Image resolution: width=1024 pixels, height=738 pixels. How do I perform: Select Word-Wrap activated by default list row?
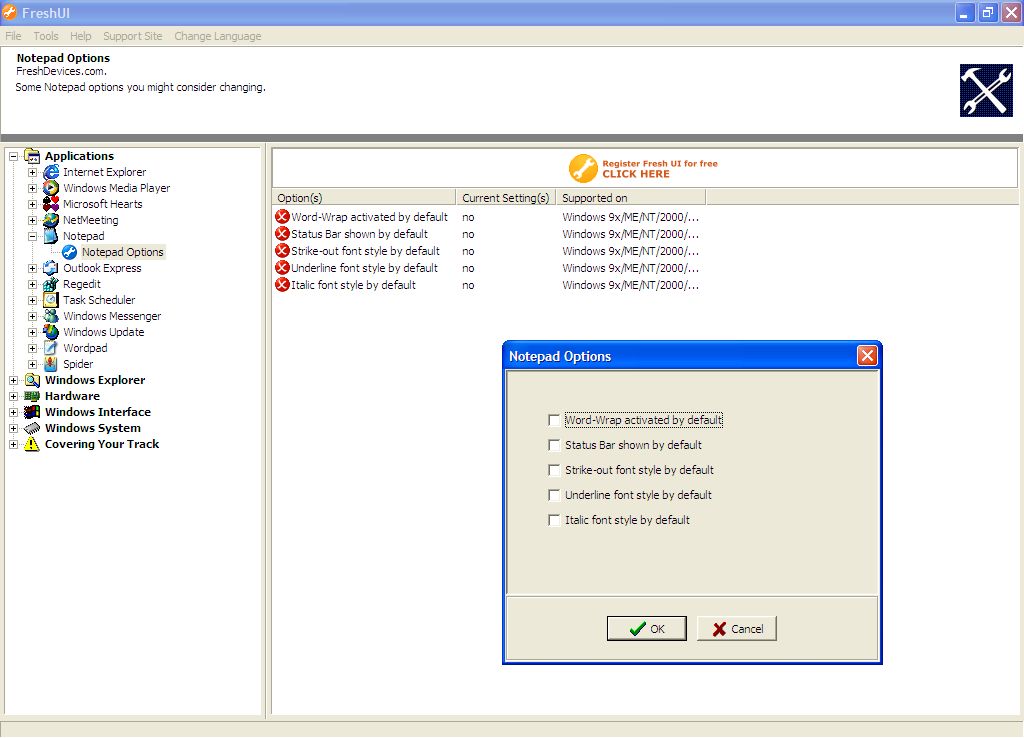click(x=488, y=217)
